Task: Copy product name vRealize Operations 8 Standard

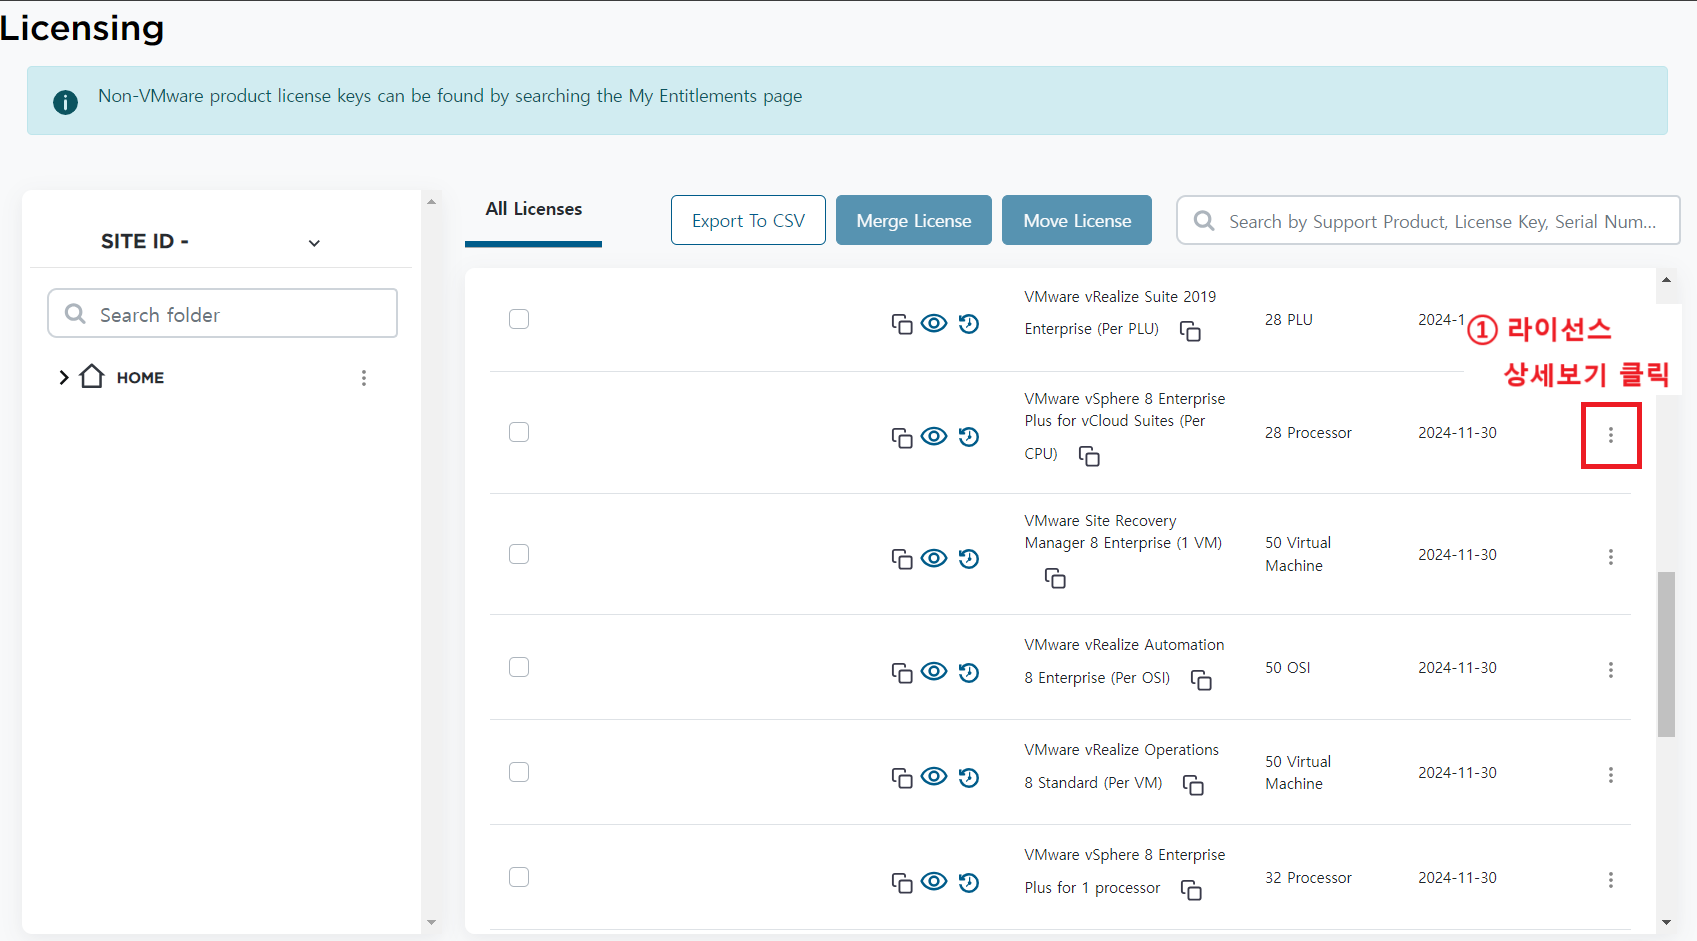Action: coord(1192,785)
